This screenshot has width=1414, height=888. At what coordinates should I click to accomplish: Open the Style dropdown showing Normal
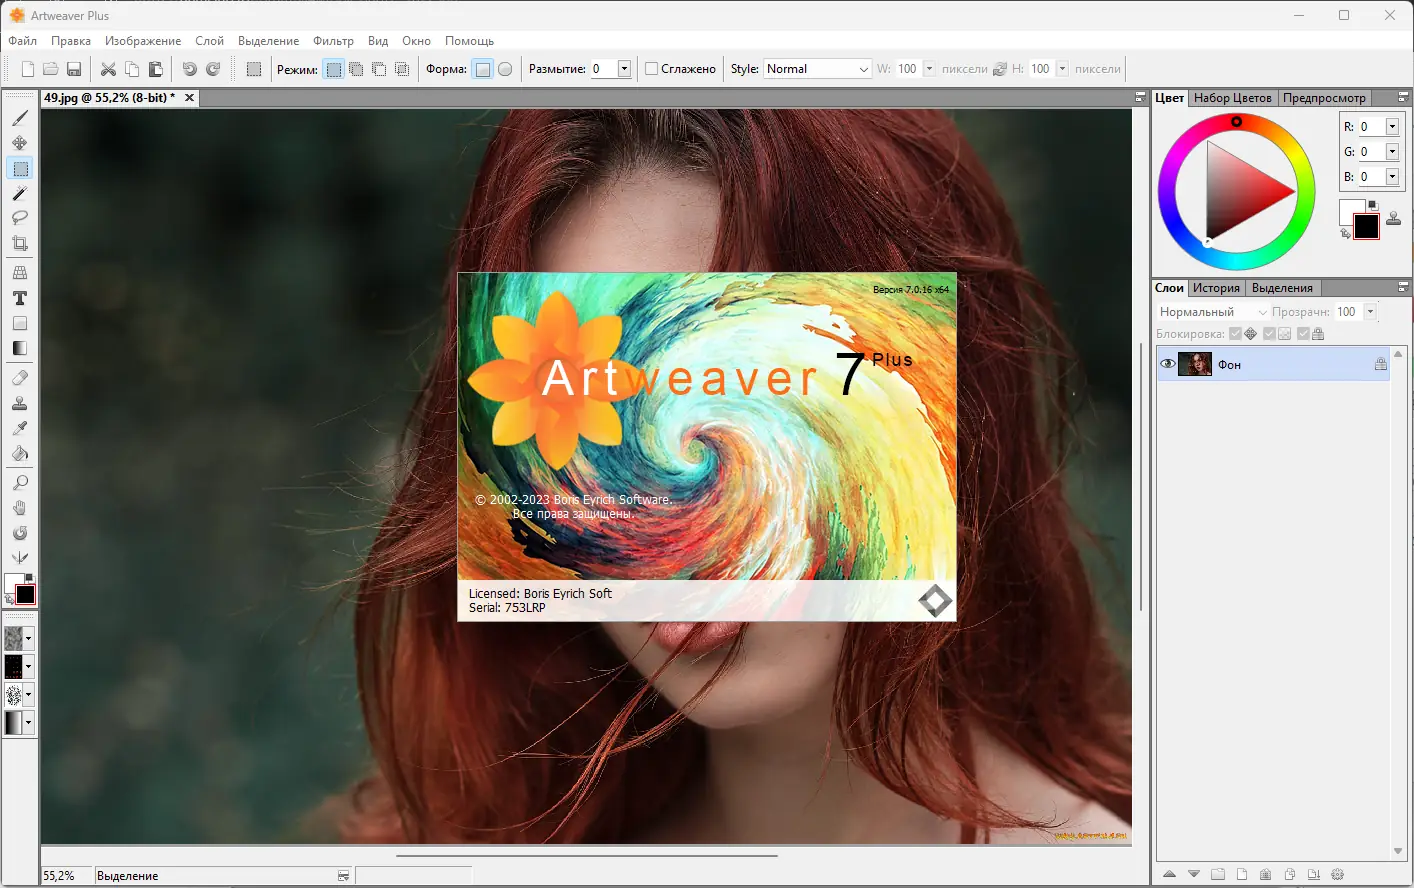(817, 68)
